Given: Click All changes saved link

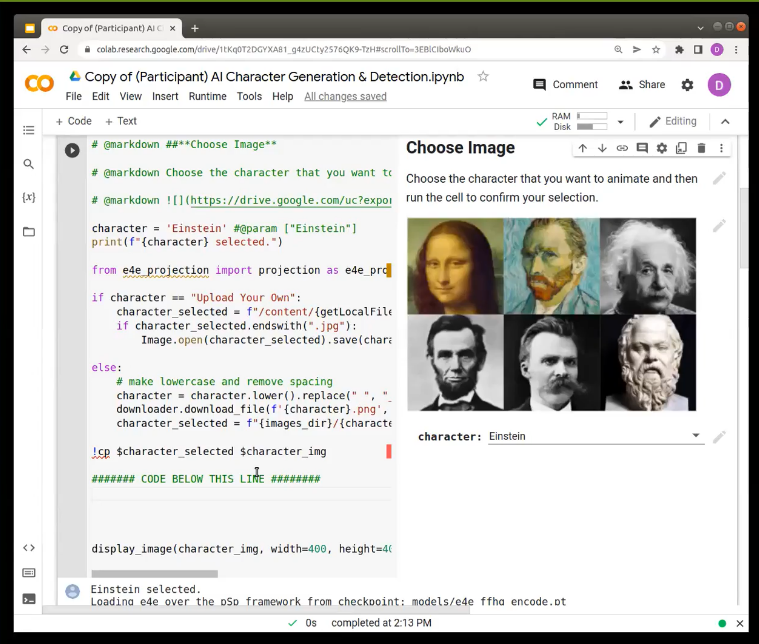Looking at the screenshot, I should 345,96.
